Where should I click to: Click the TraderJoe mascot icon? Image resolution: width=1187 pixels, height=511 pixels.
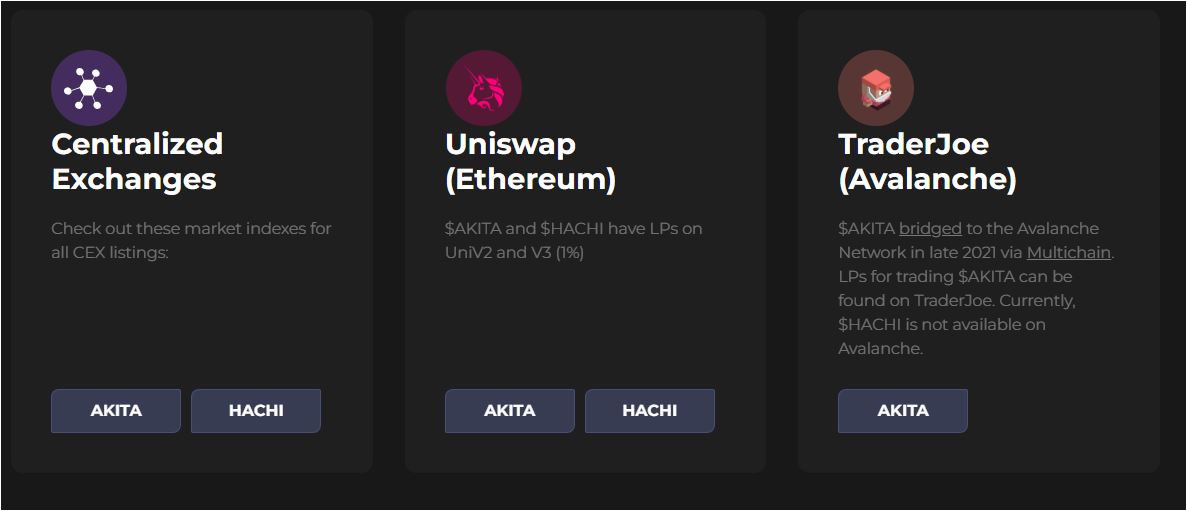point(876,88)
